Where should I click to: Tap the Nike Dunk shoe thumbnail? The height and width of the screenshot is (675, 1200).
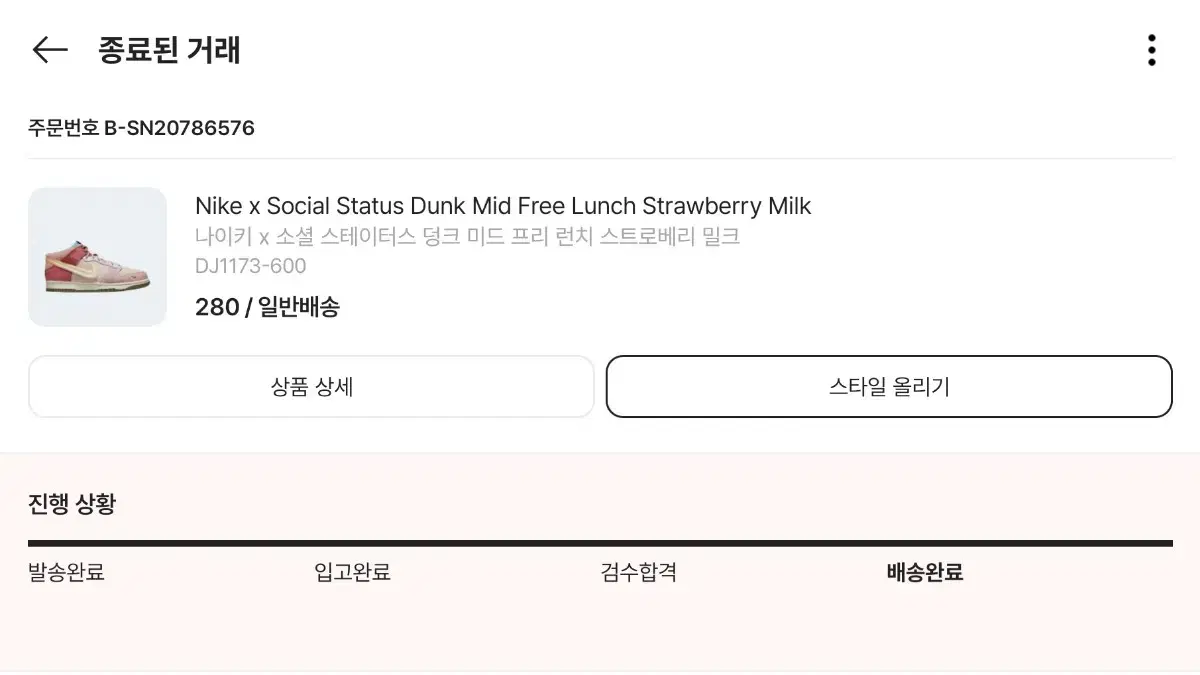tap(97, 257)
